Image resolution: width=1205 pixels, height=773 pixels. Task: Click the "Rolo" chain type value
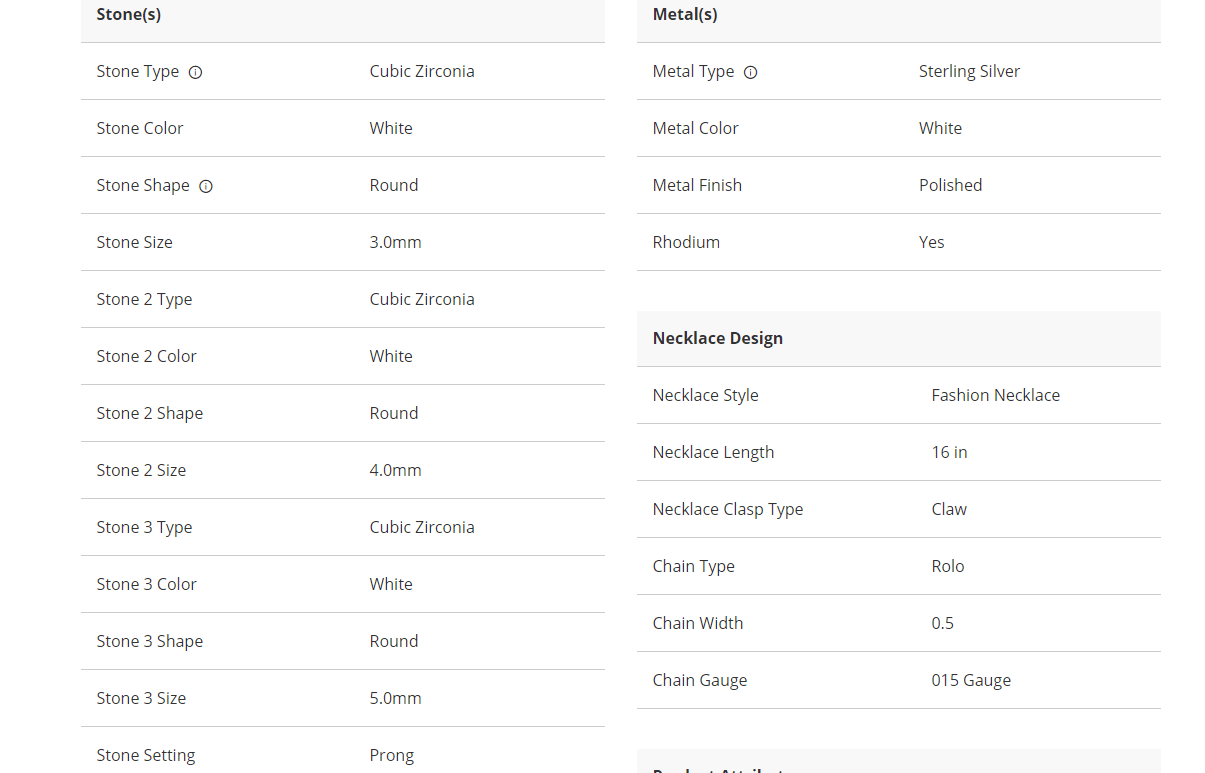948,566
